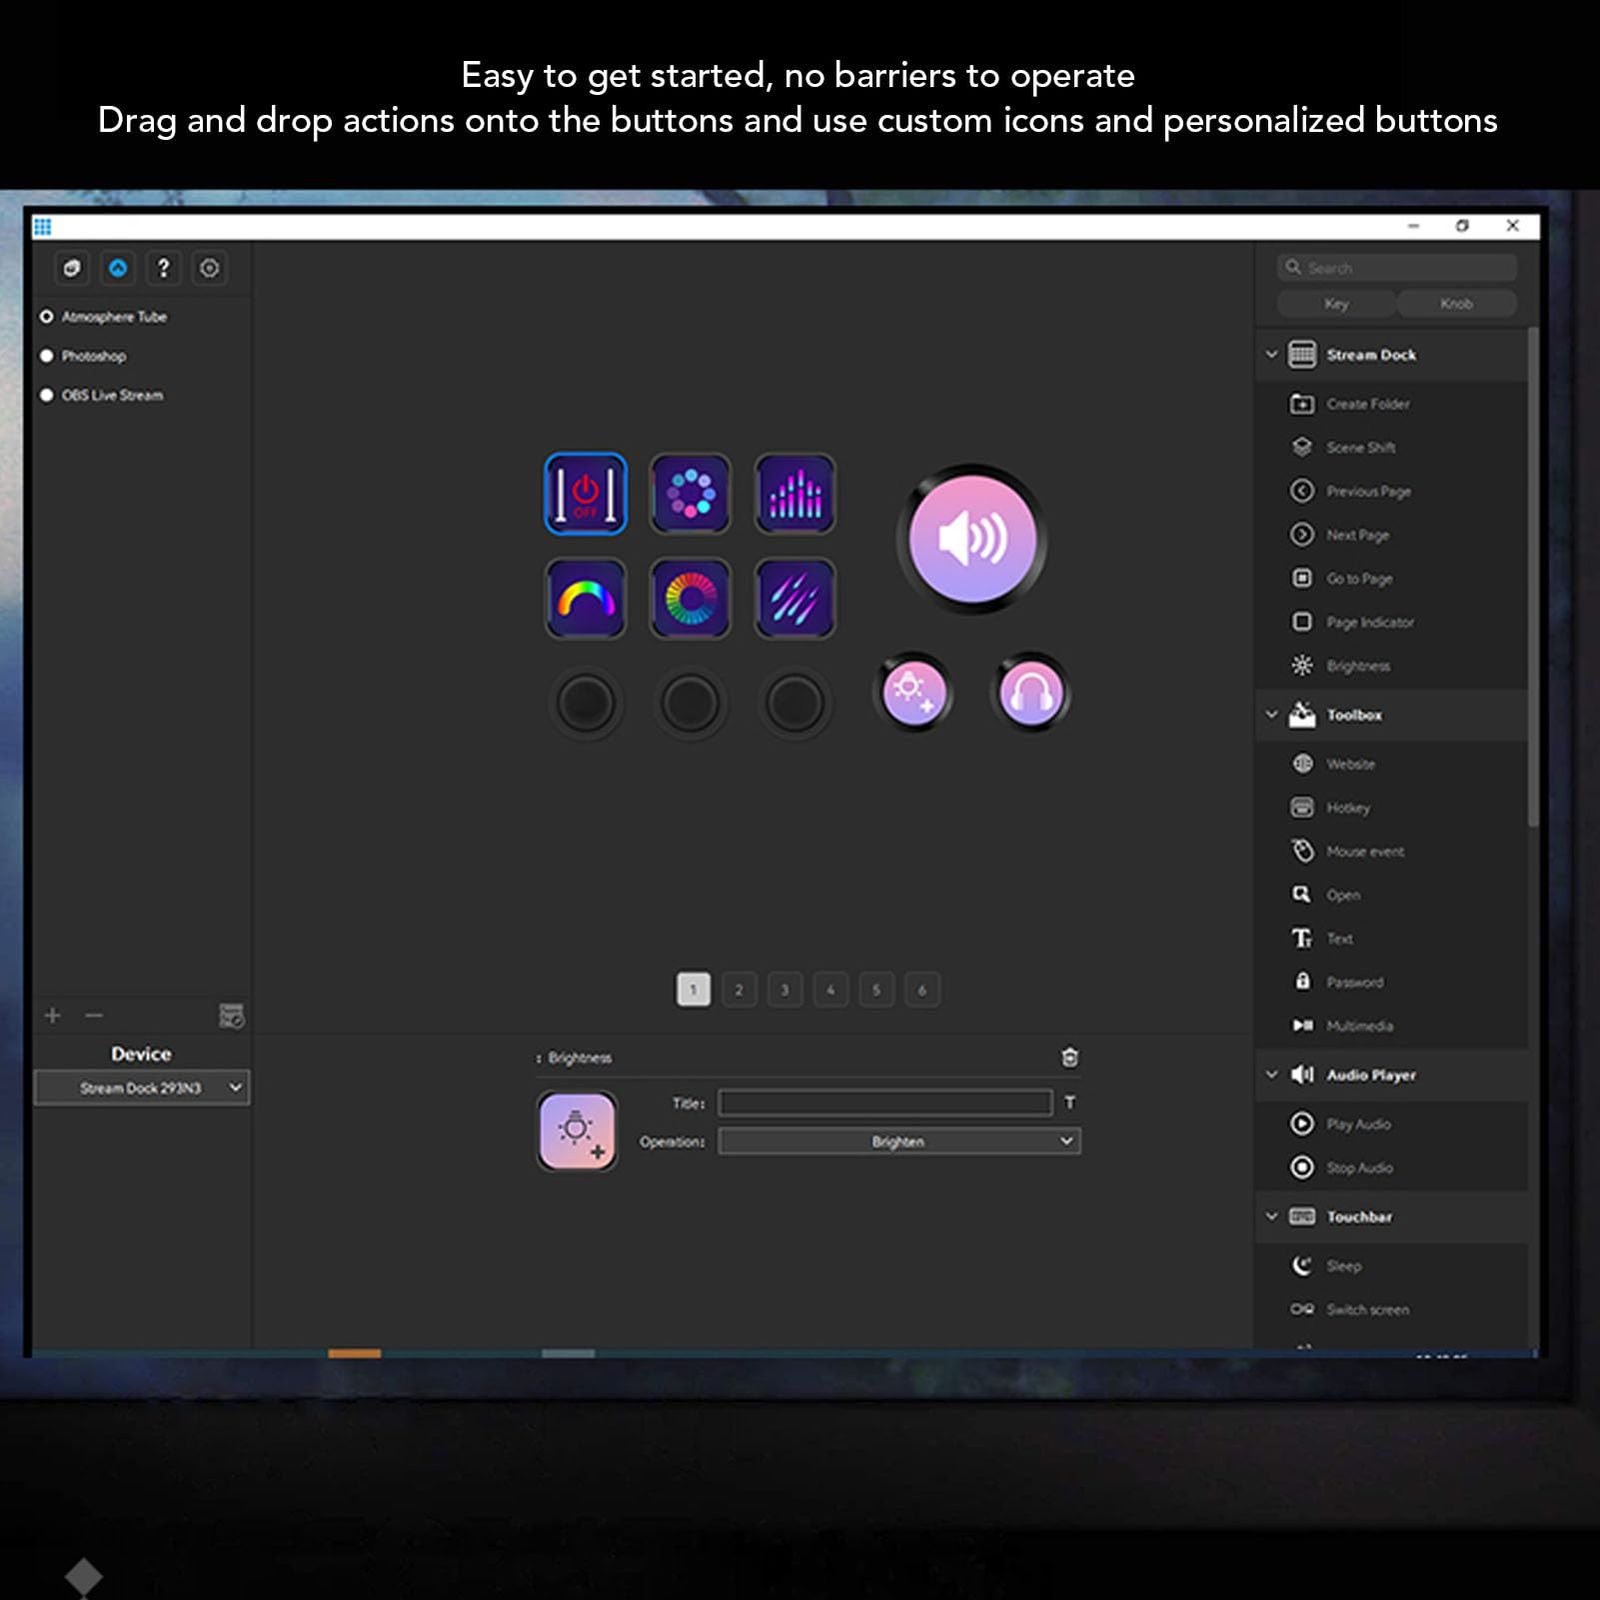The image size is (1600, 1600).
Task: Go to page 3
Action: point(785,990)
